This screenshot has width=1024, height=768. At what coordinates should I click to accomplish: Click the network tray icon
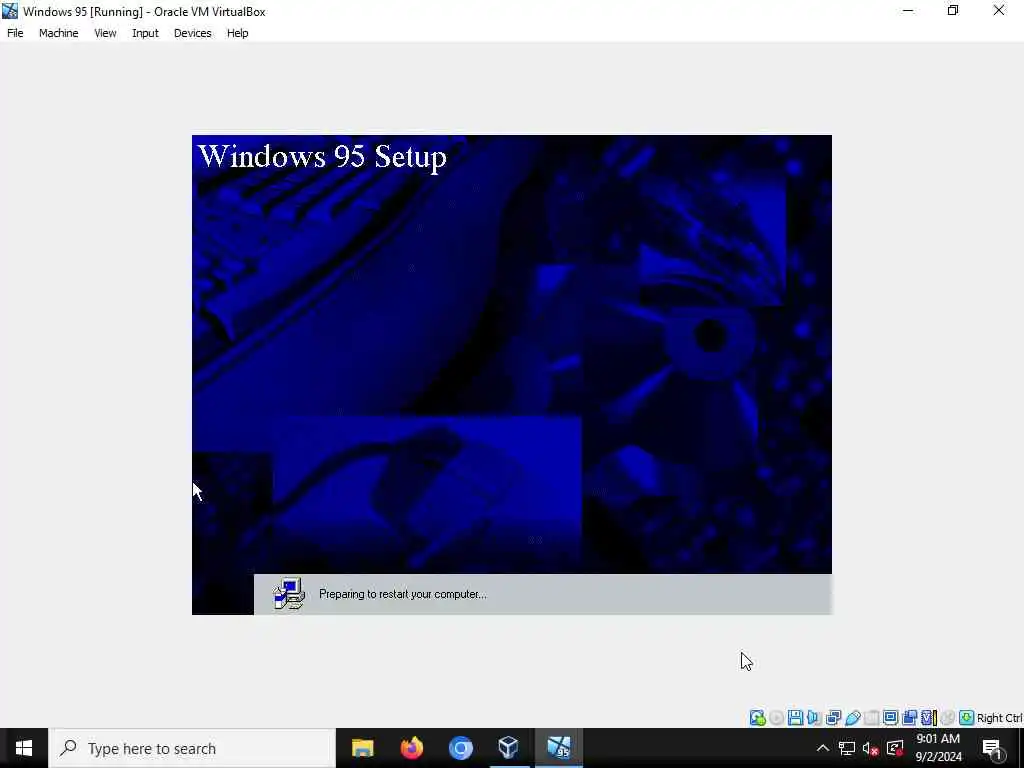pyautogui.click(x=847, y=748)
